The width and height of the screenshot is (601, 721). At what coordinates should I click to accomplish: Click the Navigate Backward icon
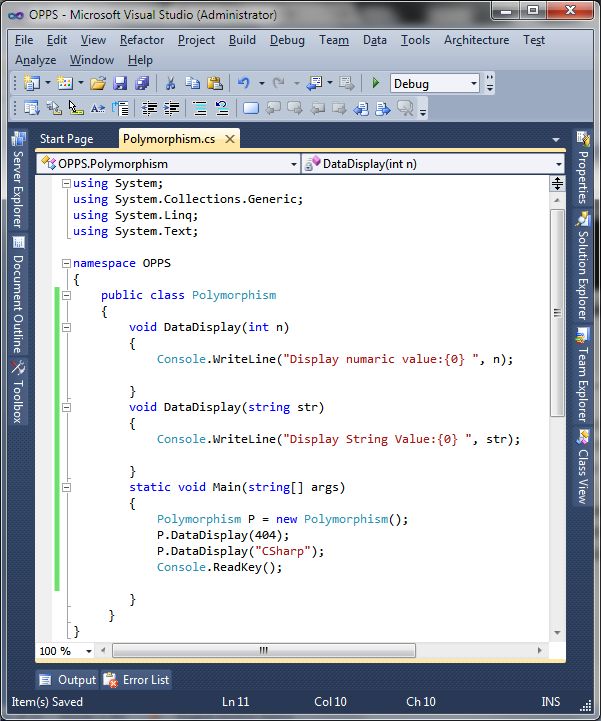[315, 83]
